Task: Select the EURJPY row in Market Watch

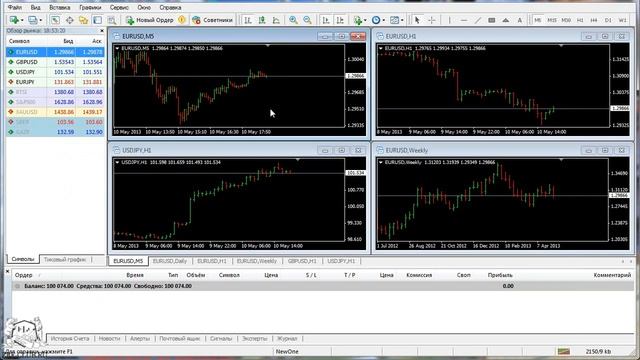Action: pos(55,82)
